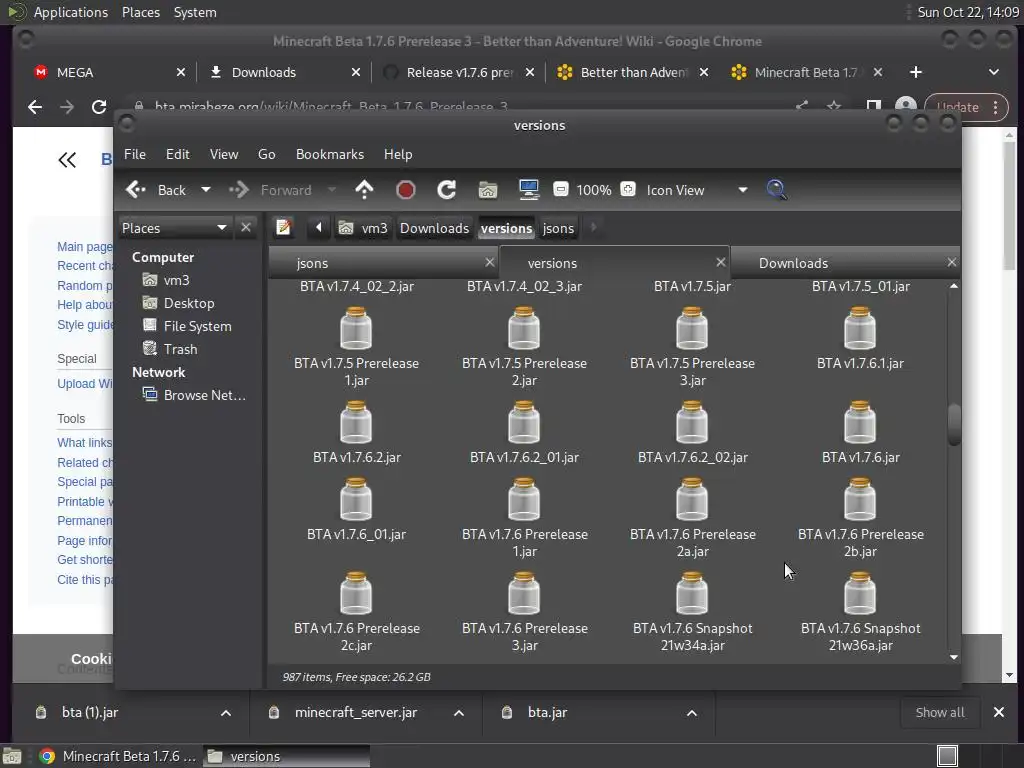Screen dimensions: 1024x768
Task: Expand bta.jar download options chevron
Action: [x=692, y=713]
